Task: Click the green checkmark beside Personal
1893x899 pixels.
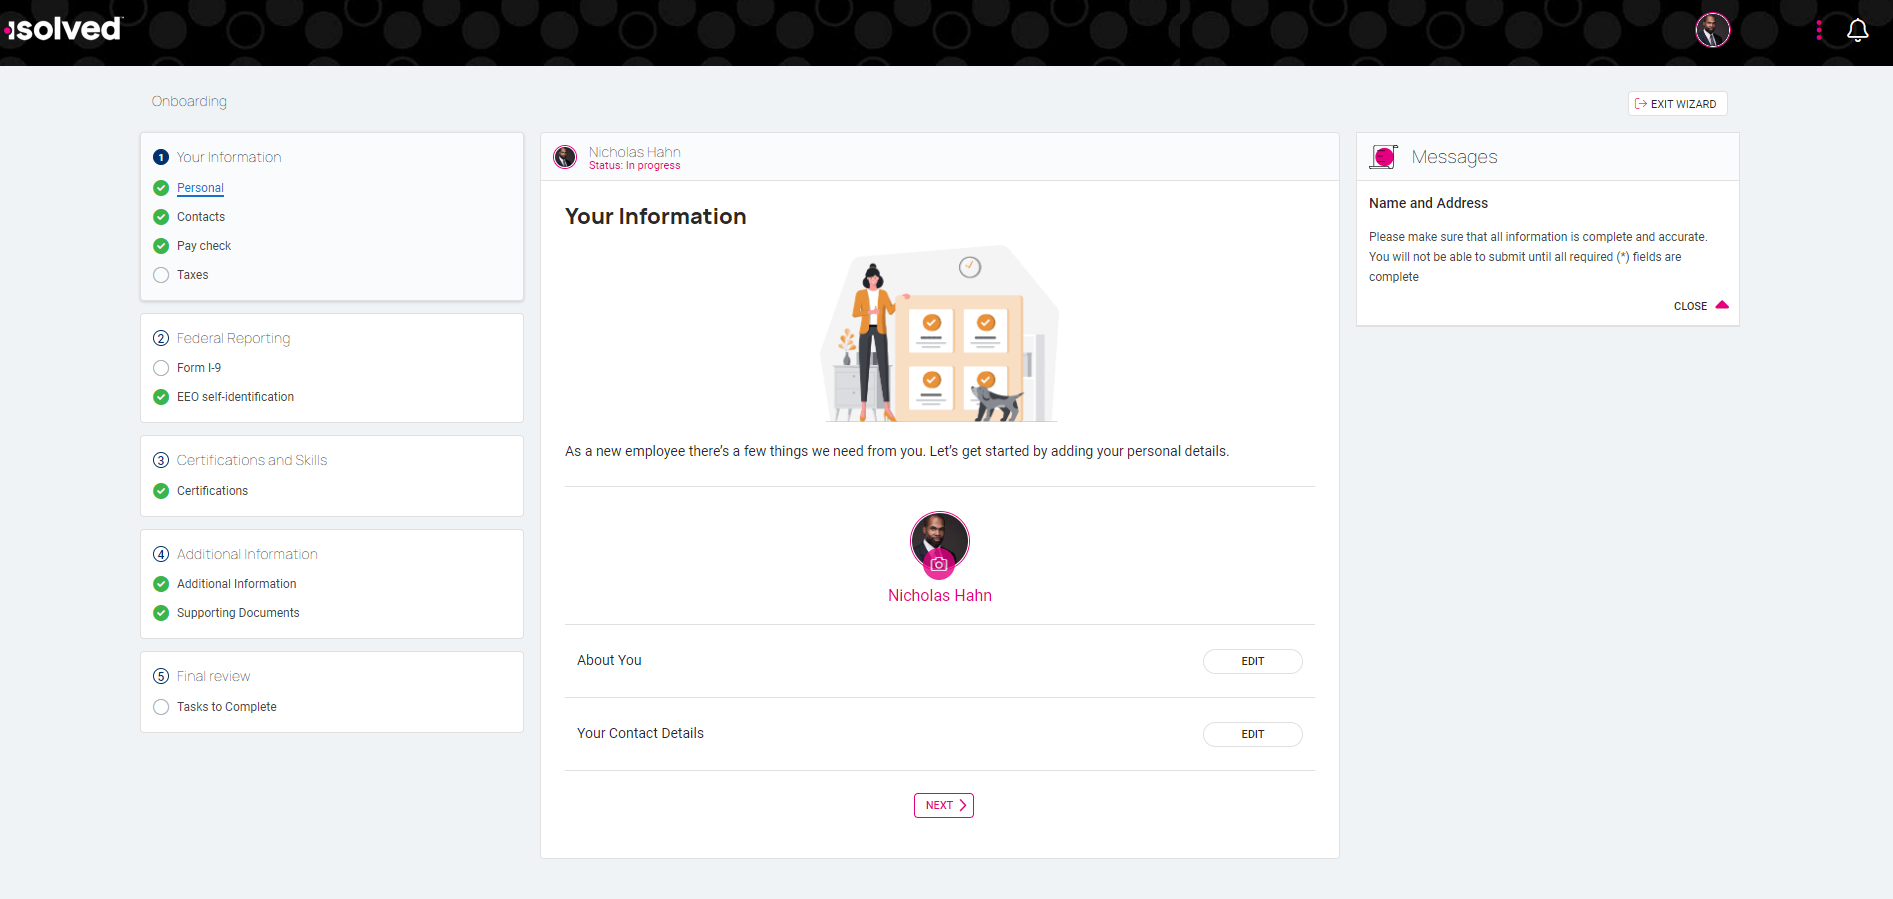Action: [x=161, y=188]
